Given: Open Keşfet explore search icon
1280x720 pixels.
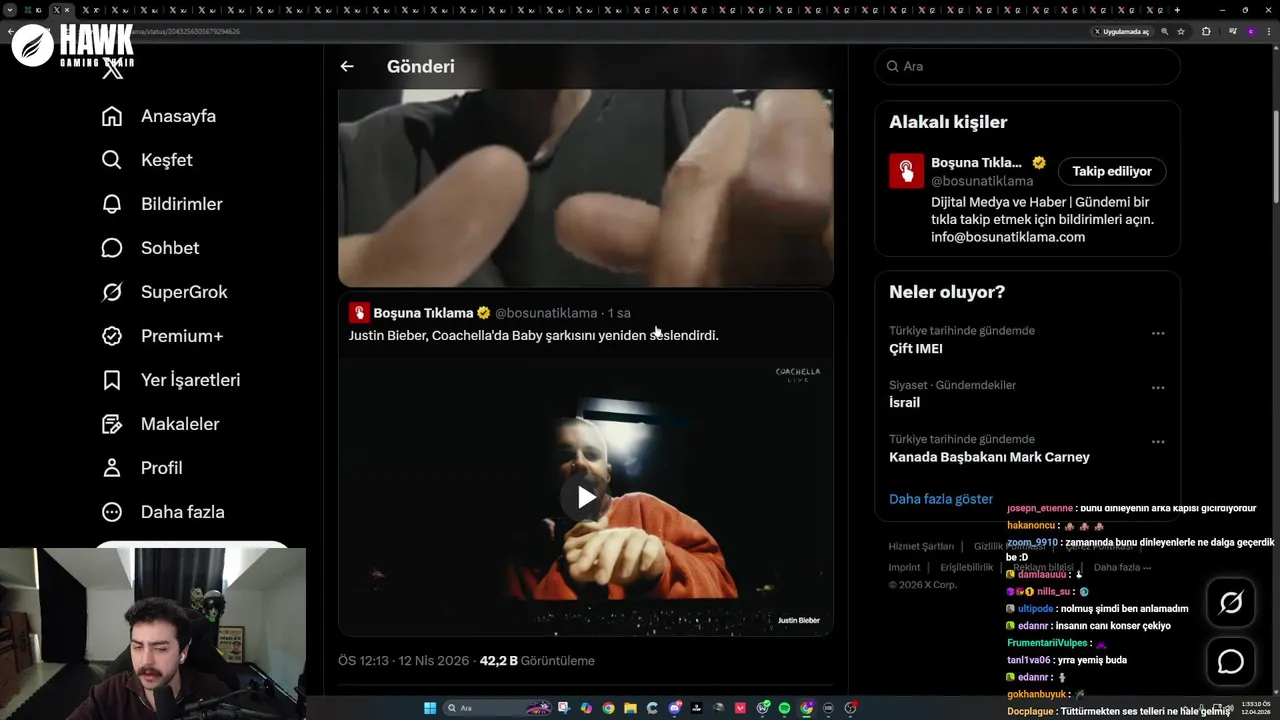Looking at the screenshot, I should [x=112, y=160].
